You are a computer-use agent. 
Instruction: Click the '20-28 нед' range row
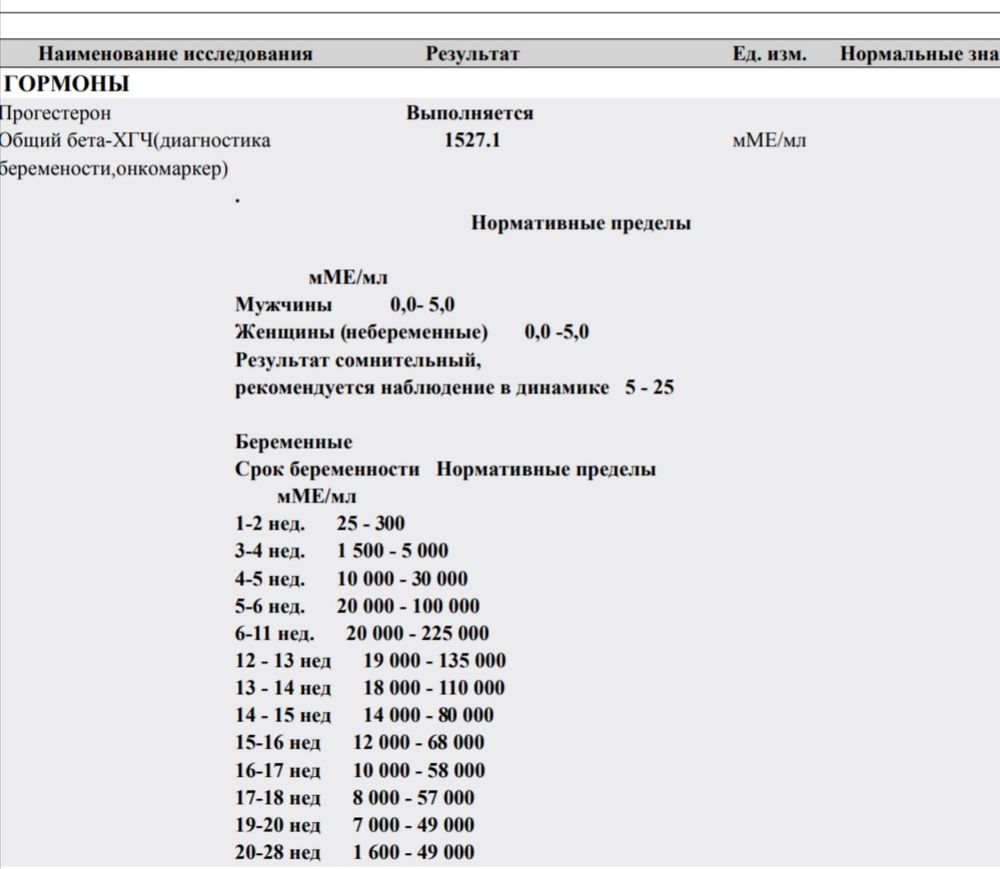tap(355, 852)
